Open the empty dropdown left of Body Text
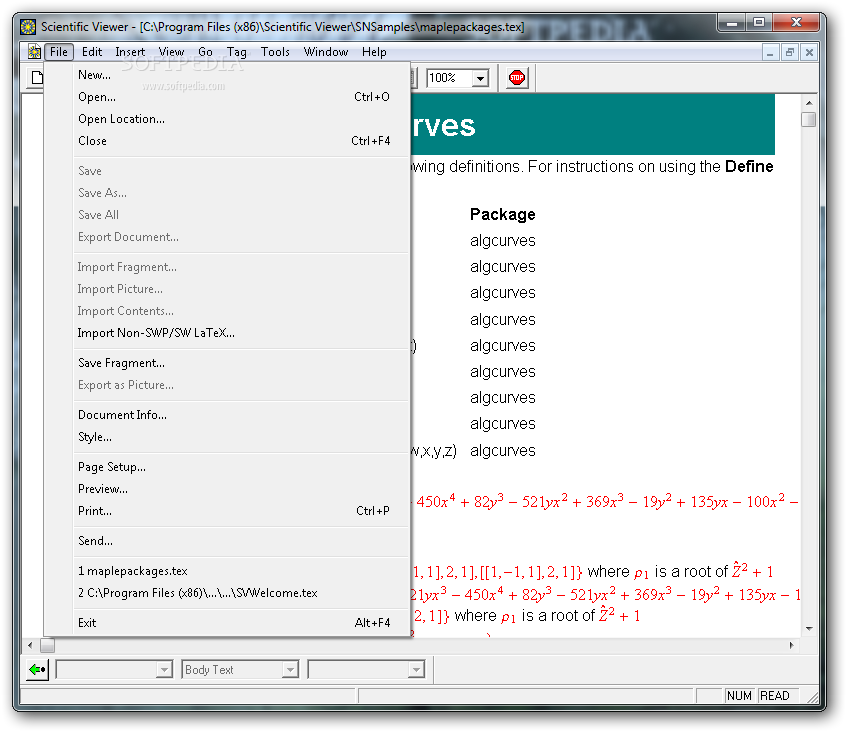Screen dimensions: 847x732 click(164, 670)
